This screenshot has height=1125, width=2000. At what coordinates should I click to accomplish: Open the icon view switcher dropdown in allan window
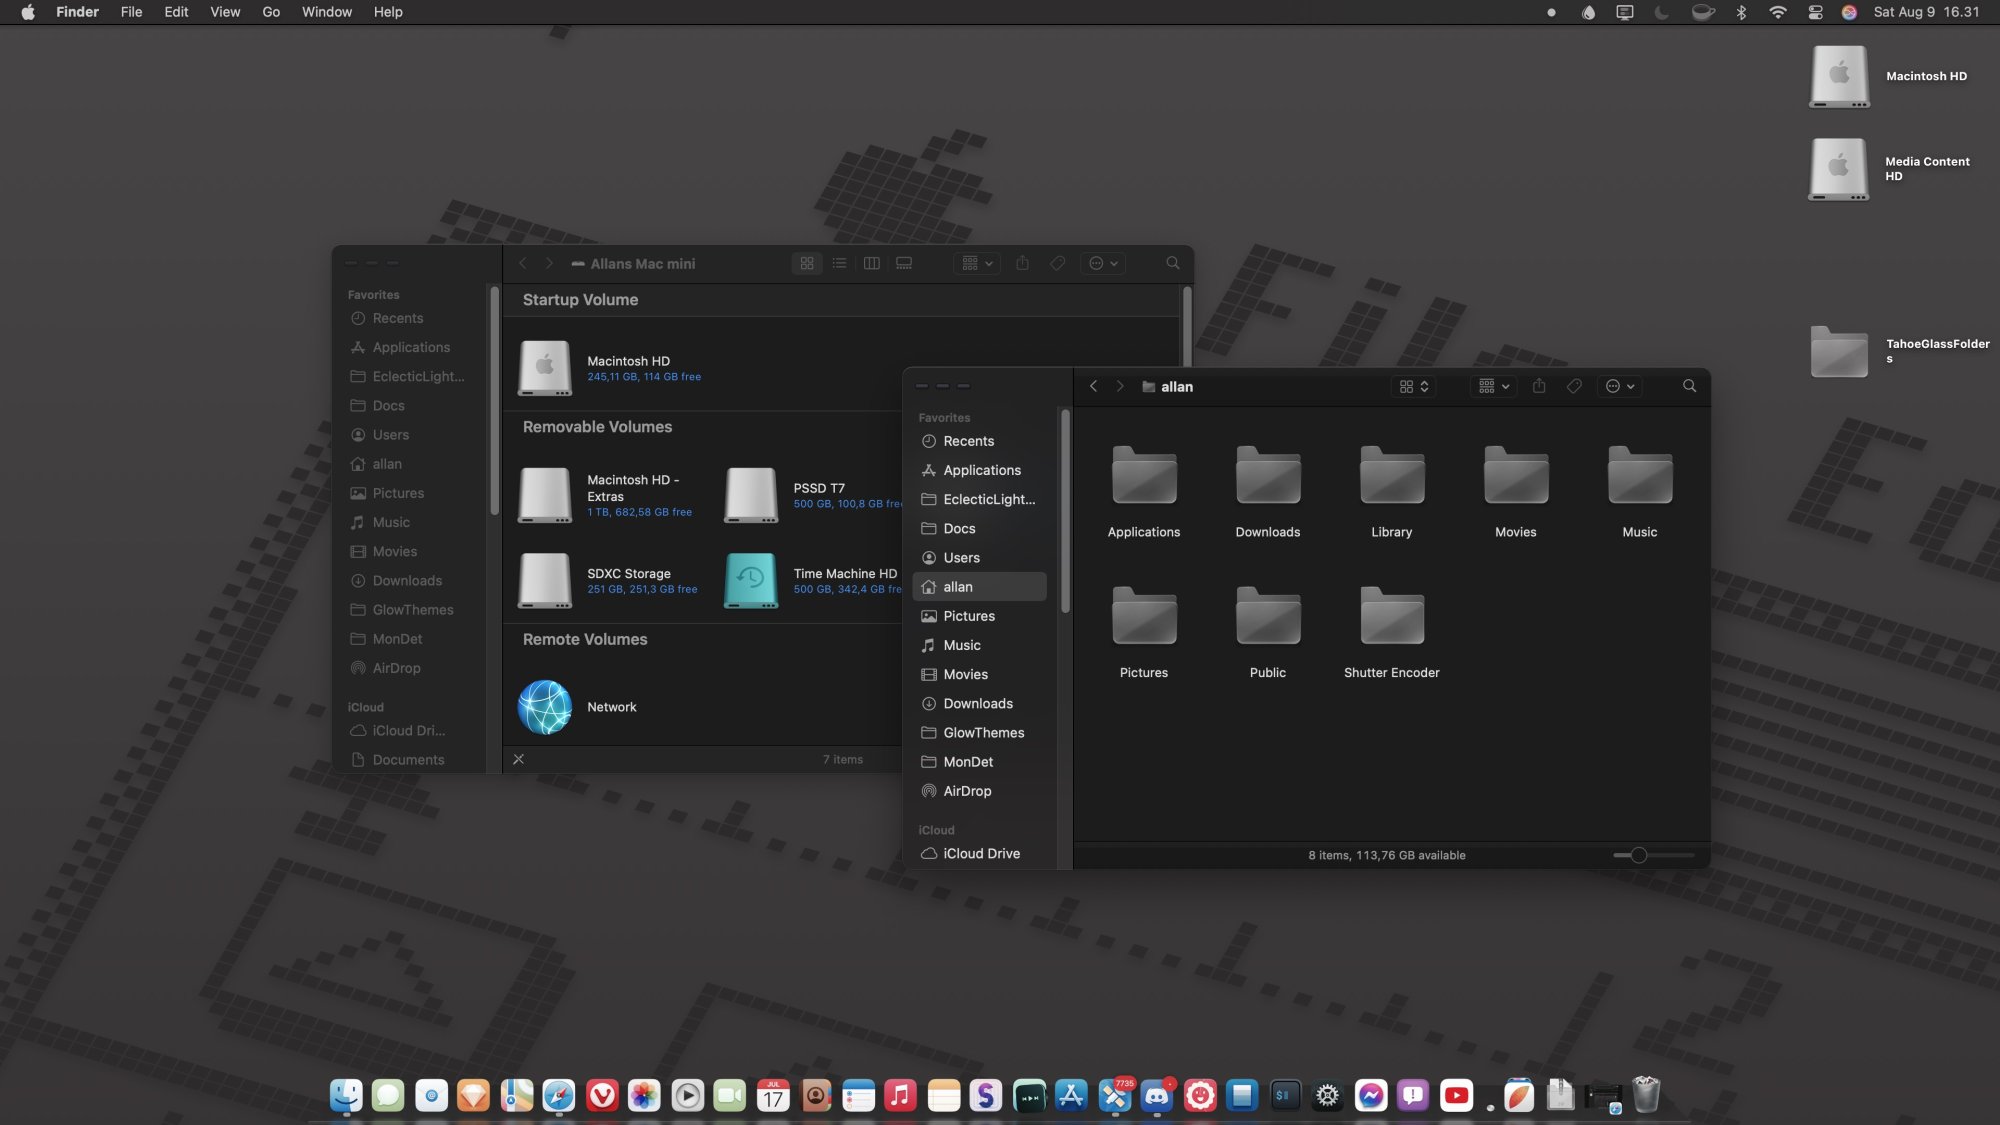(x=1413, y=386)
